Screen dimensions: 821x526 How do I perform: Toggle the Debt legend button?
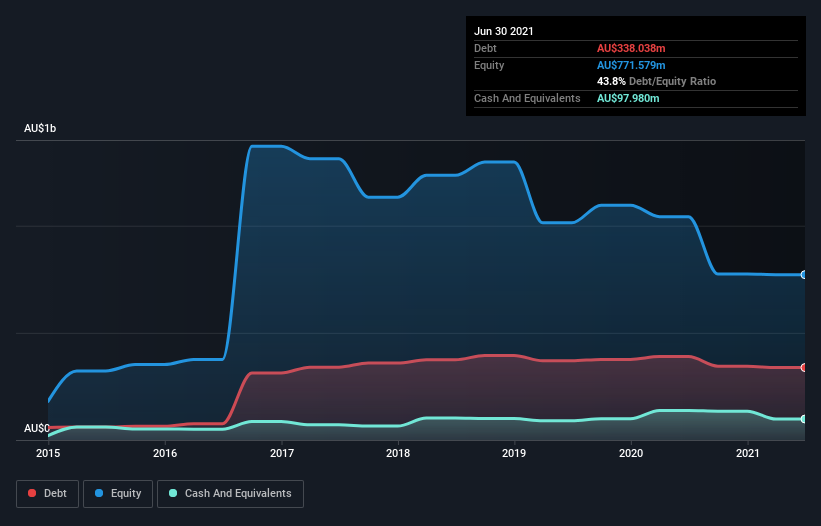click(x=47, y=494)
